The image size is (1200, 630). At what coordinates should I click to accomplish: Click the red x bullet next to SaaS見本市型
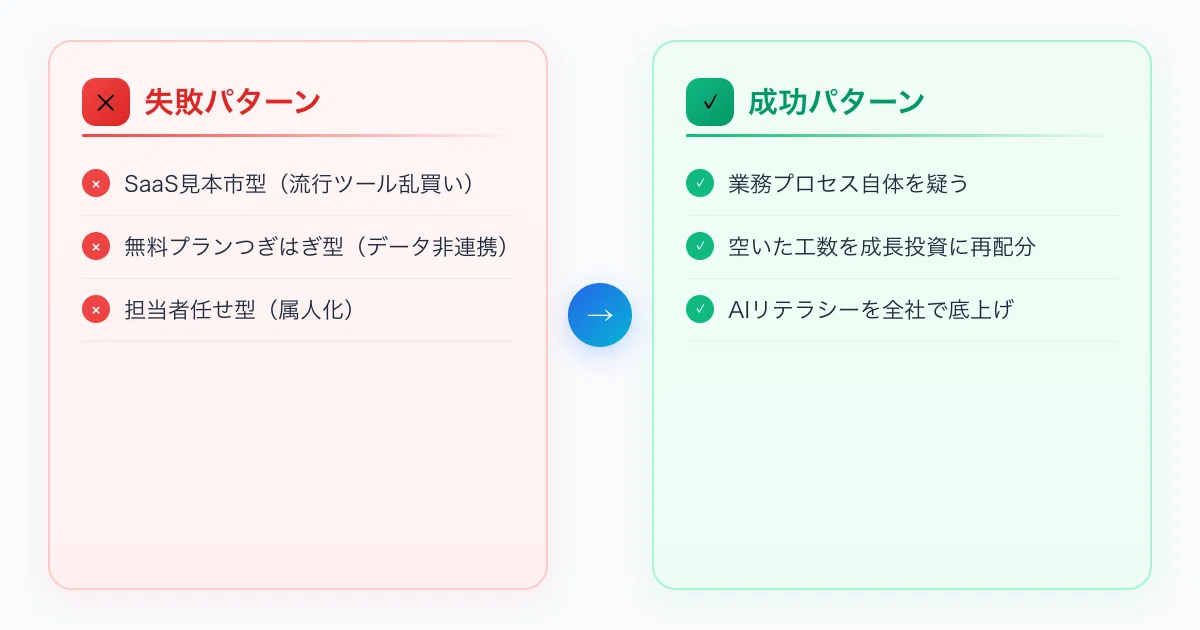(96, 184)
